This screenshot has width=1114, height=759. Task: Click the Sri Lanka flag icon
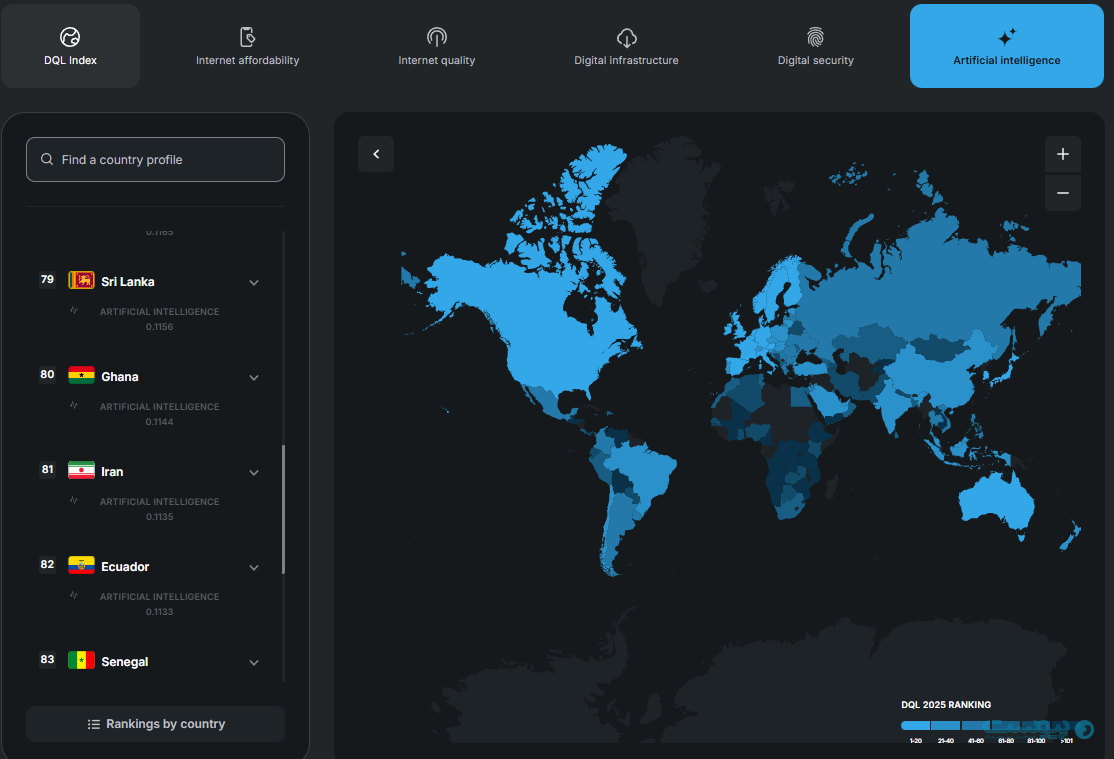click(81, 281)
